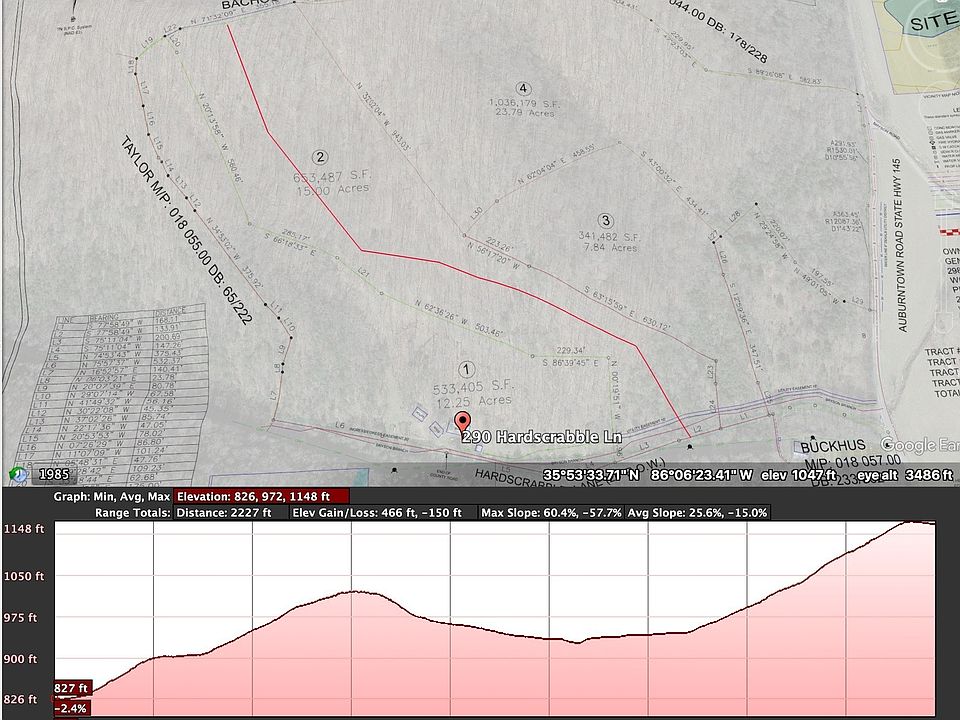Click the circled lot number 1 marker

(x=462, y=369)
